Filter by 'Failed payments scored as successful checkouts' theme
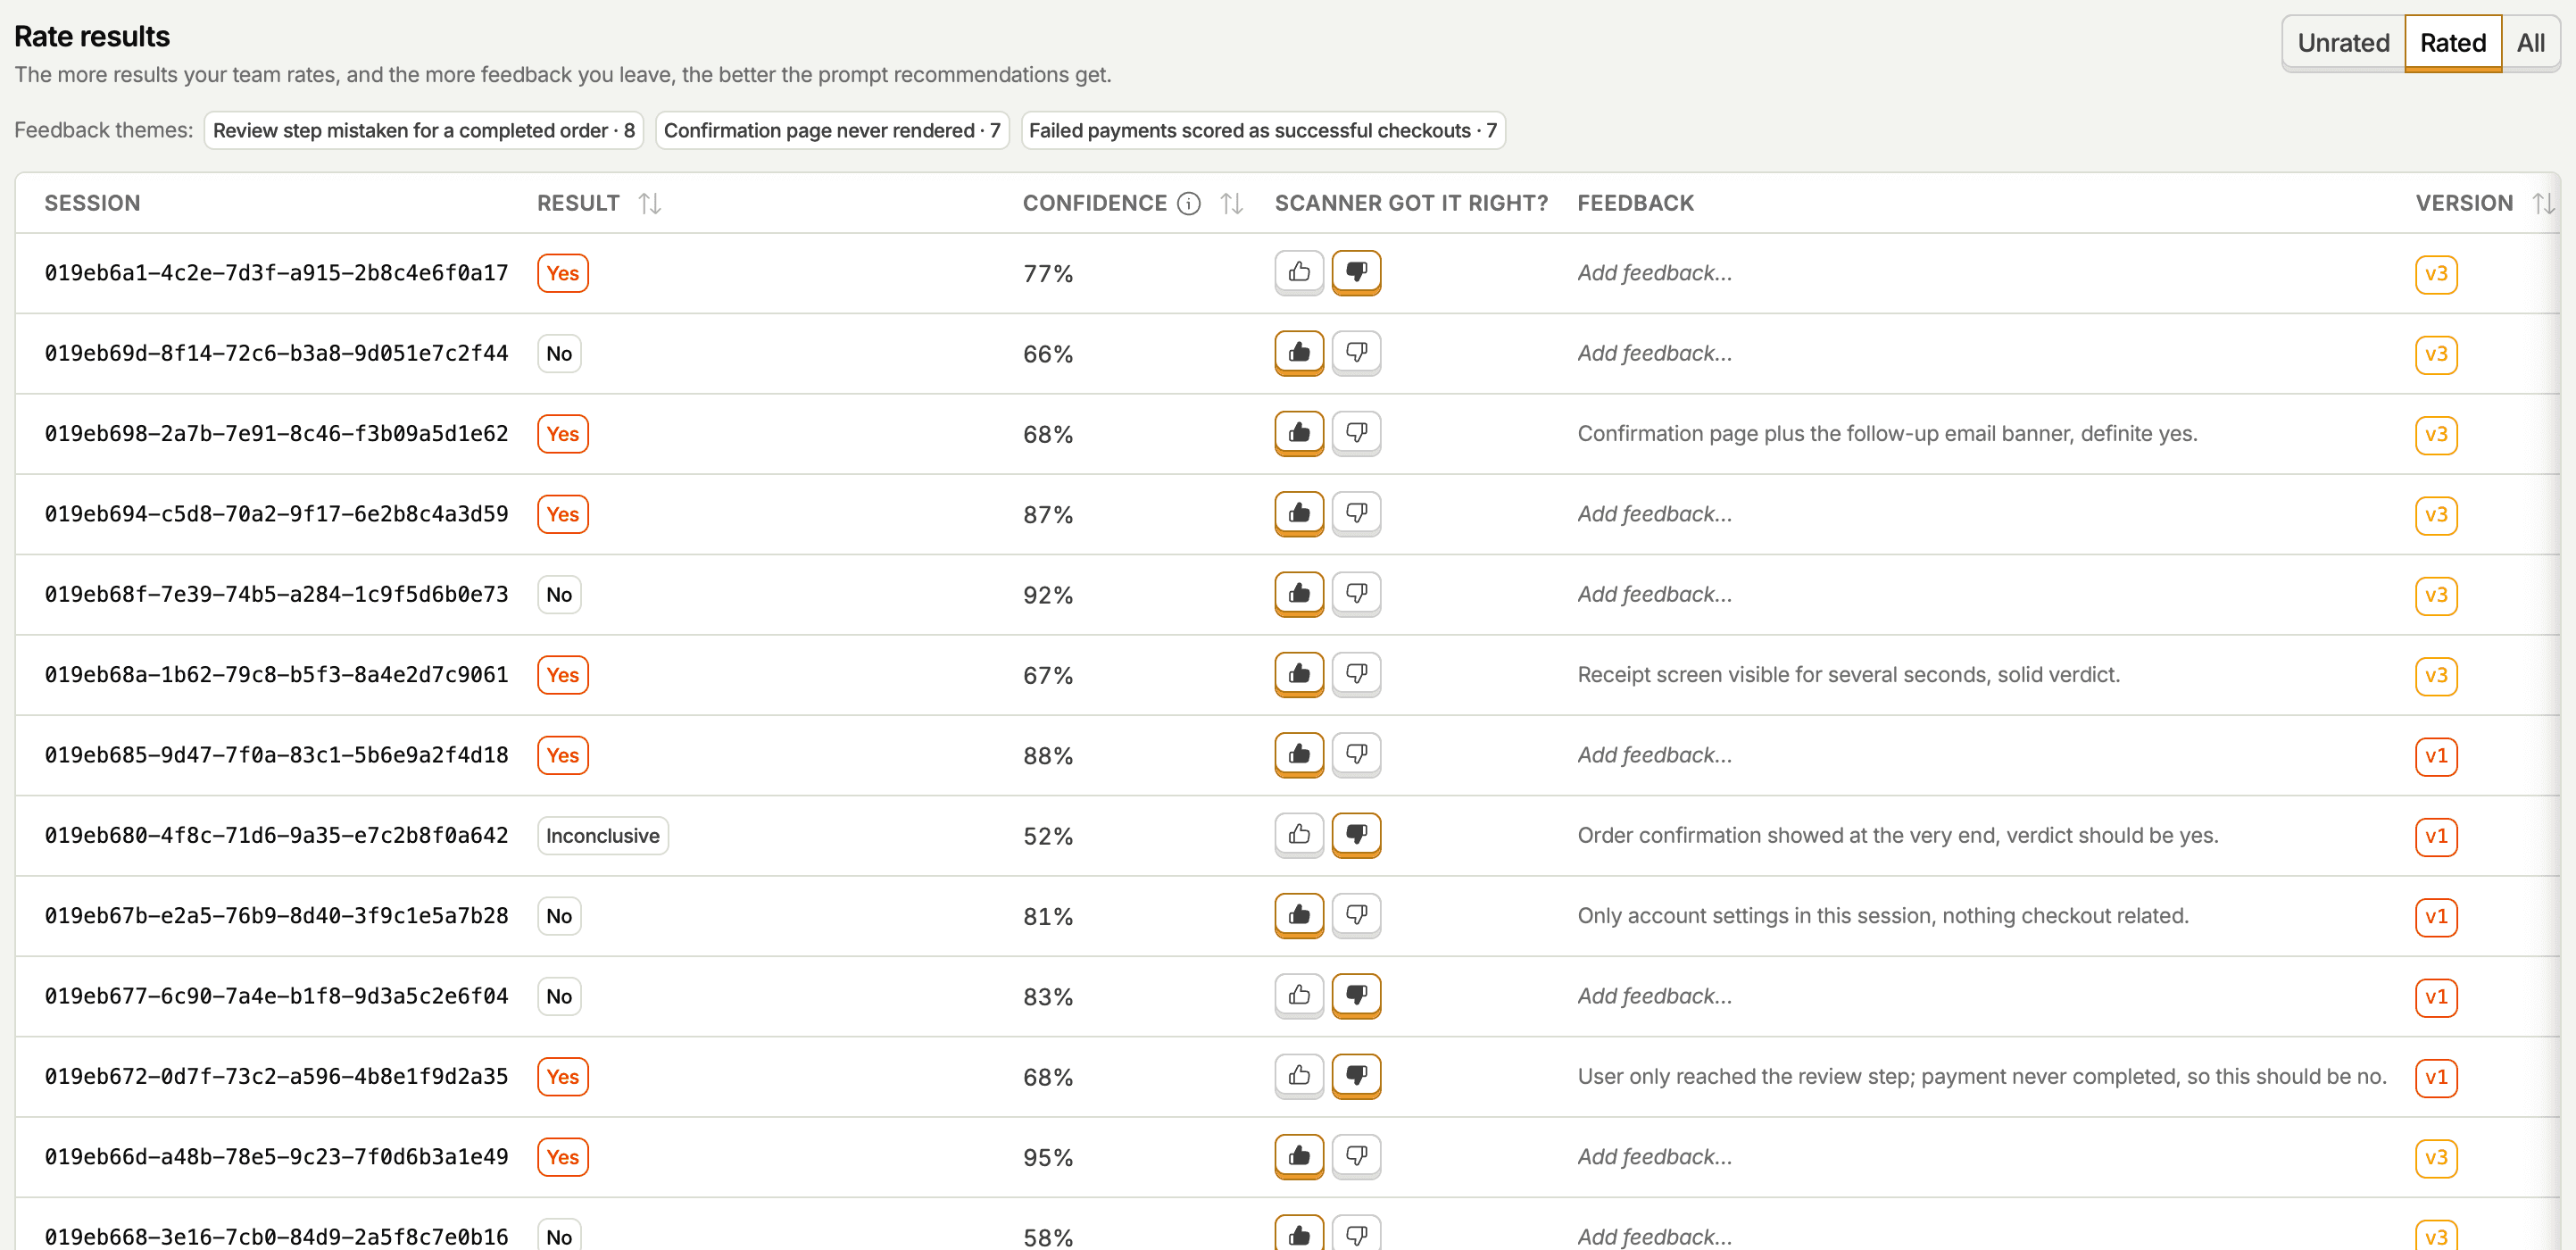This screenshot has height=1250, width=2576. tap(1262, 130)
